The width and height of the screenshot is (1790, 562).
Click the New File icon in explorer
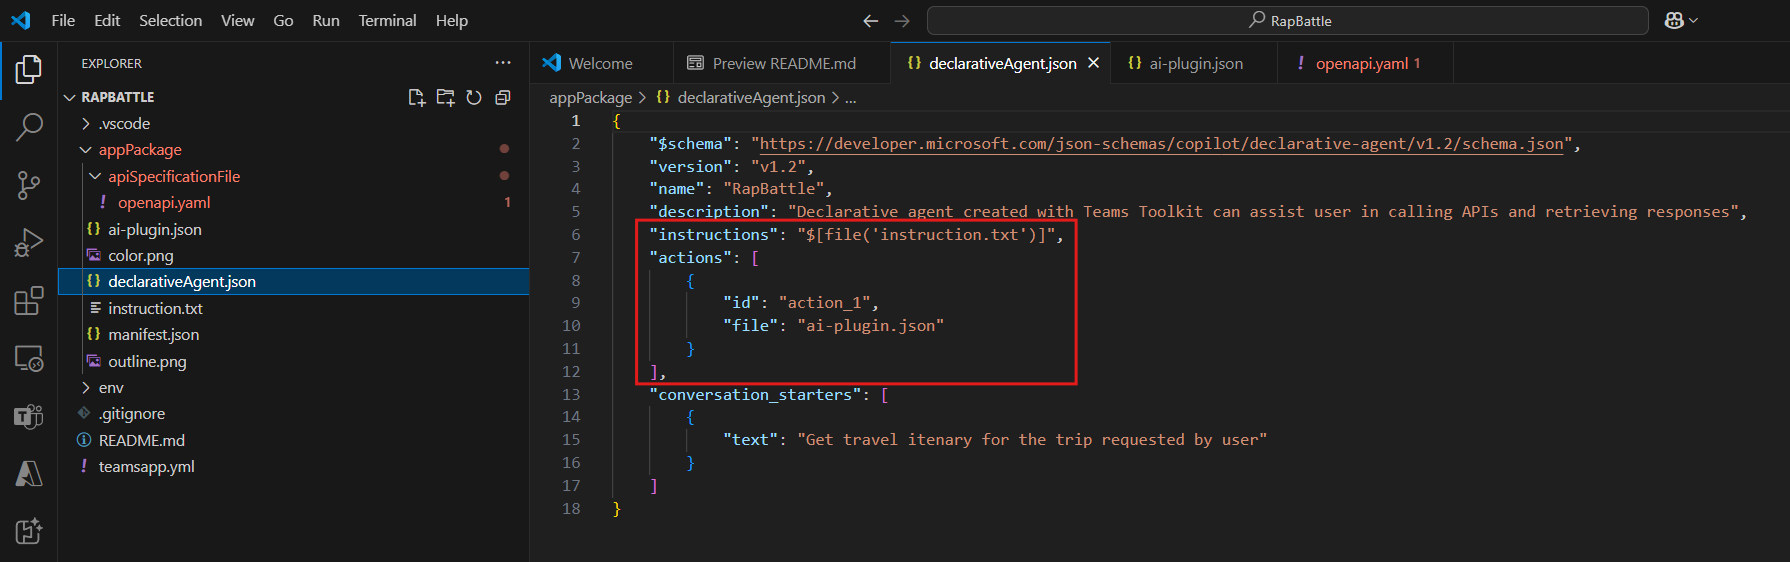(417, 97)
